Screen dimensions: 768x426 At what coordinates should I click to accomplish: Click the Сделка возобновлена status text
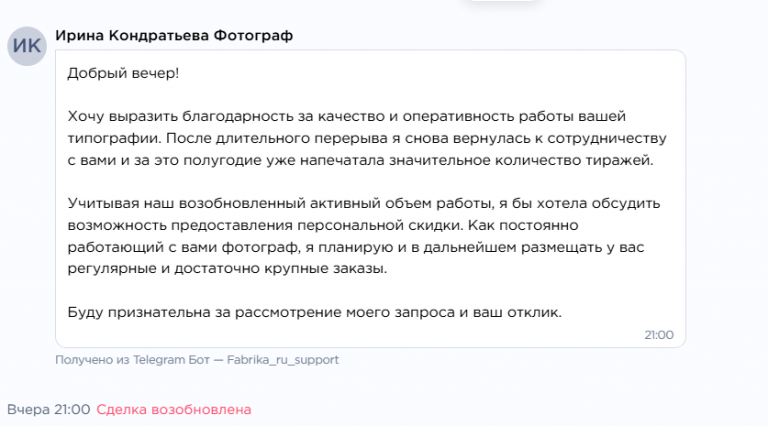(174, 409)
